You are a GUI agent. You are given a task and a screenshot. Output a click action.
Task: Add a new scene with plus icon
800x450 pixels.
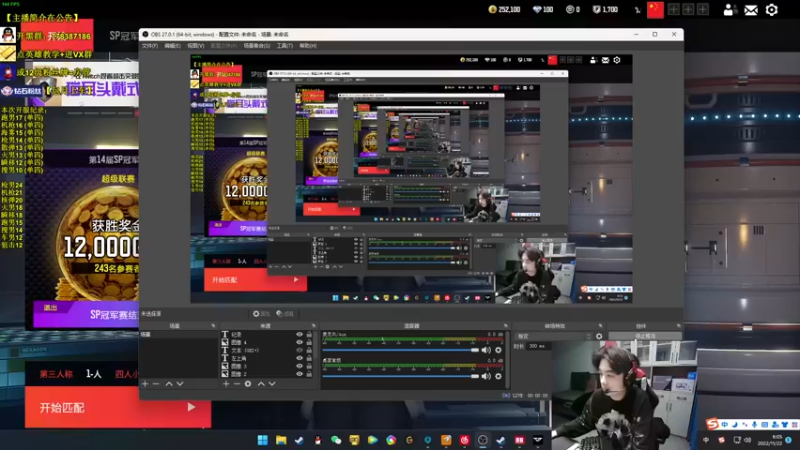click(145, 384)
